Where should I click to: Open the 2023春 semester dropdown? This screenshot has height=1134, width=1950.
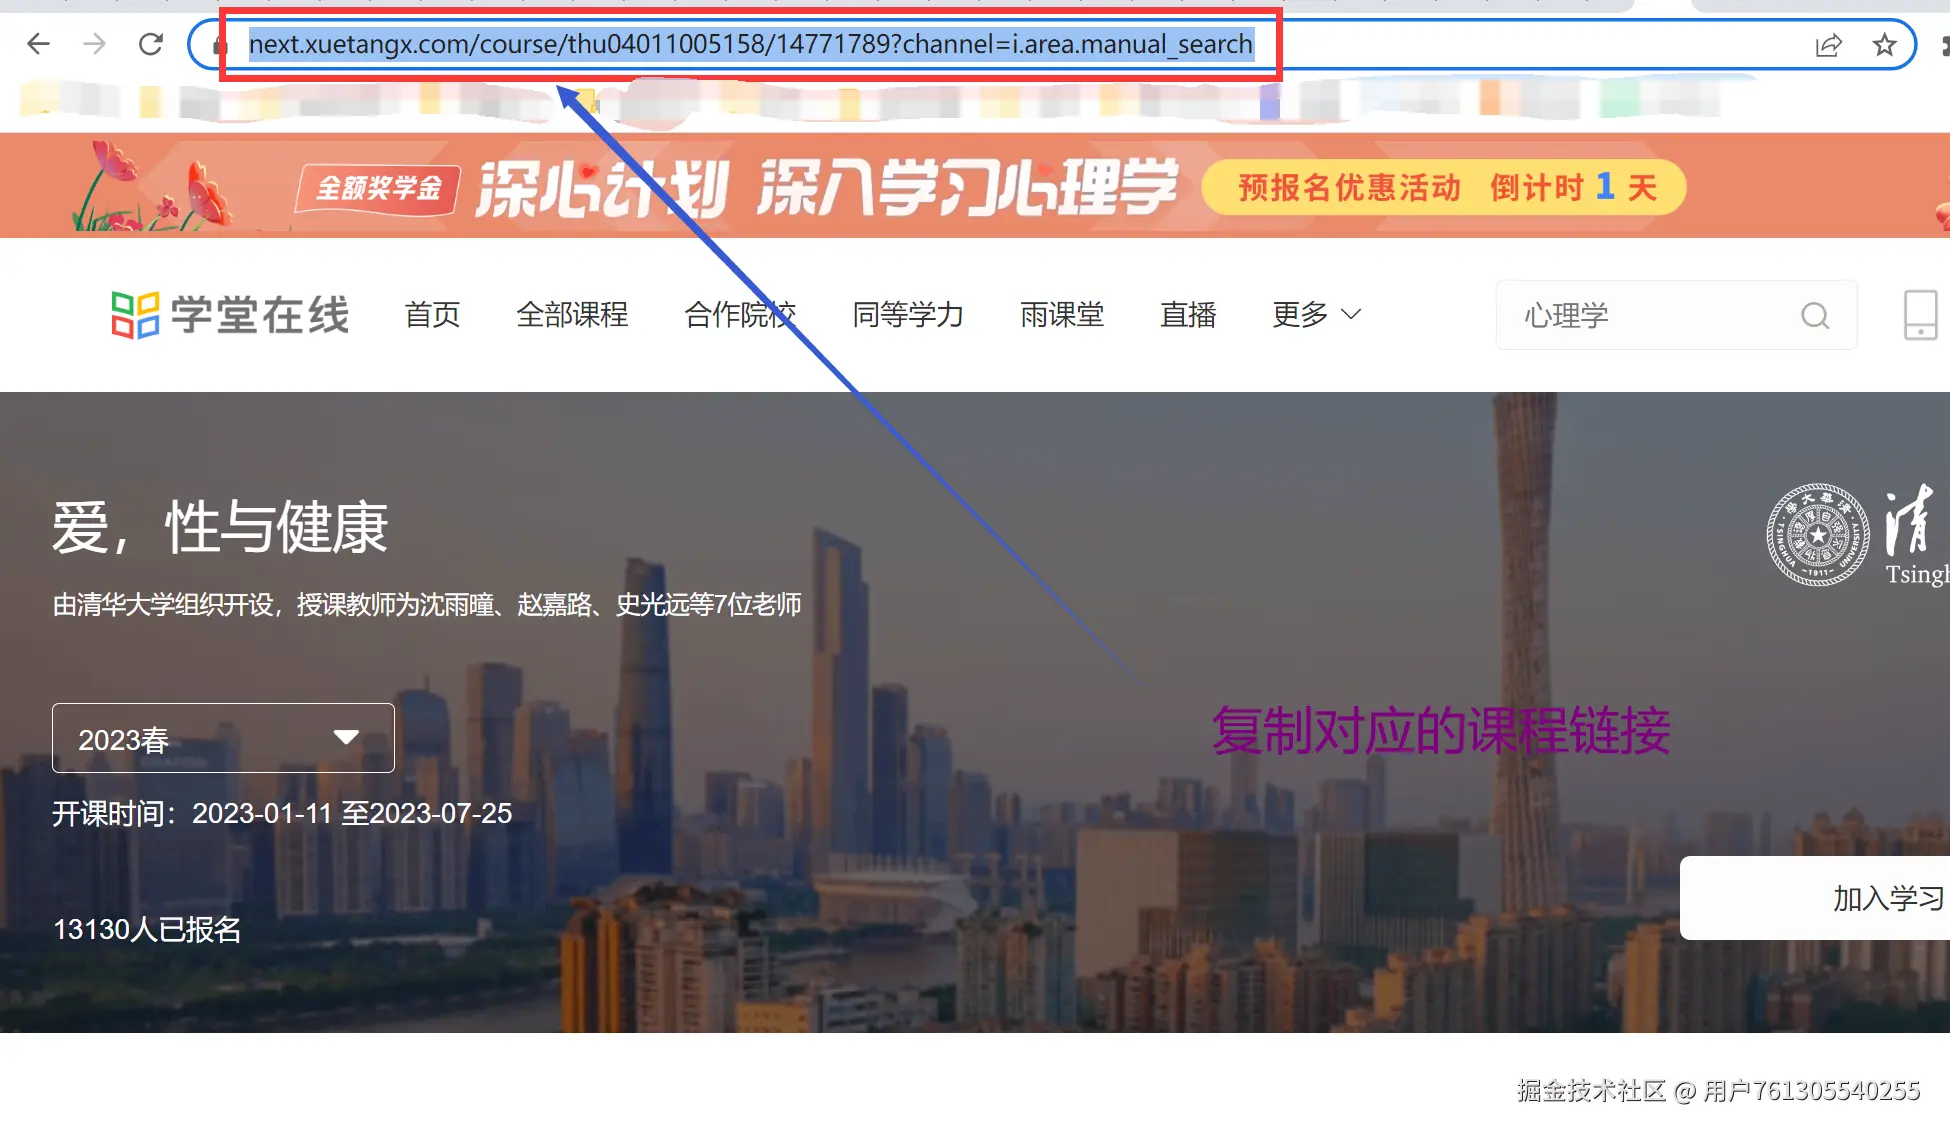223,738
